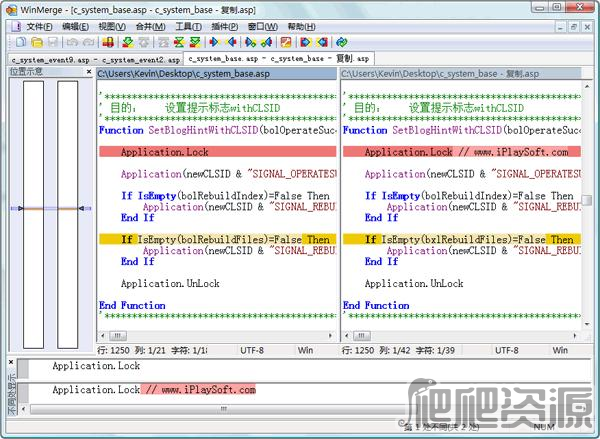Close the 不同处显示 diff pane
Screen dimensions: 600x439
tap(11, 362)
